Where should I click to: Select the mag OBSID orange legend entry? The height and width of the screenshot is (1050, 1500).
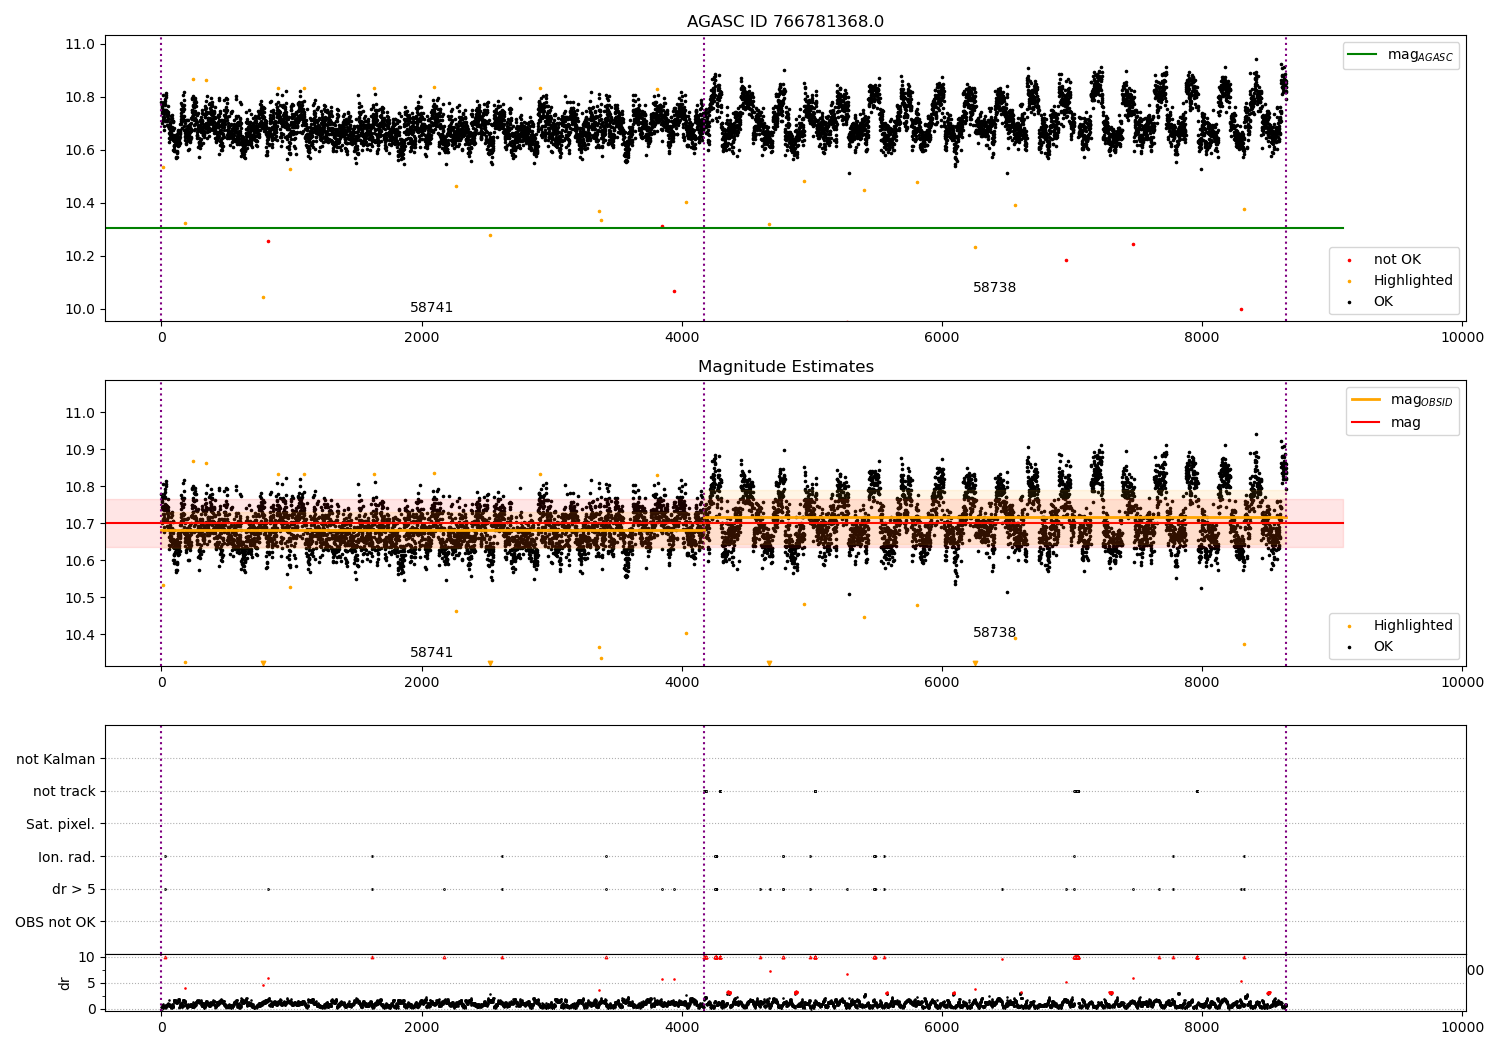tap(1401, 400)
